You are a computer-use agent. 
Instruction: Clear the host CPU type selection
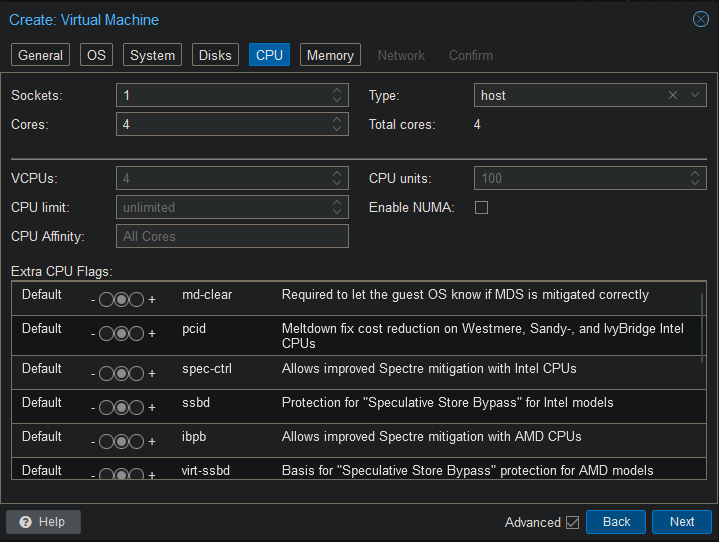(673, 95)
